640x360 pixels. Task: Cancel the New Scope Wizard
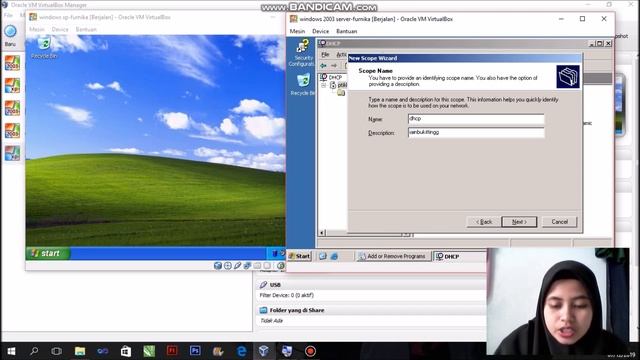[x=559, y=222]
